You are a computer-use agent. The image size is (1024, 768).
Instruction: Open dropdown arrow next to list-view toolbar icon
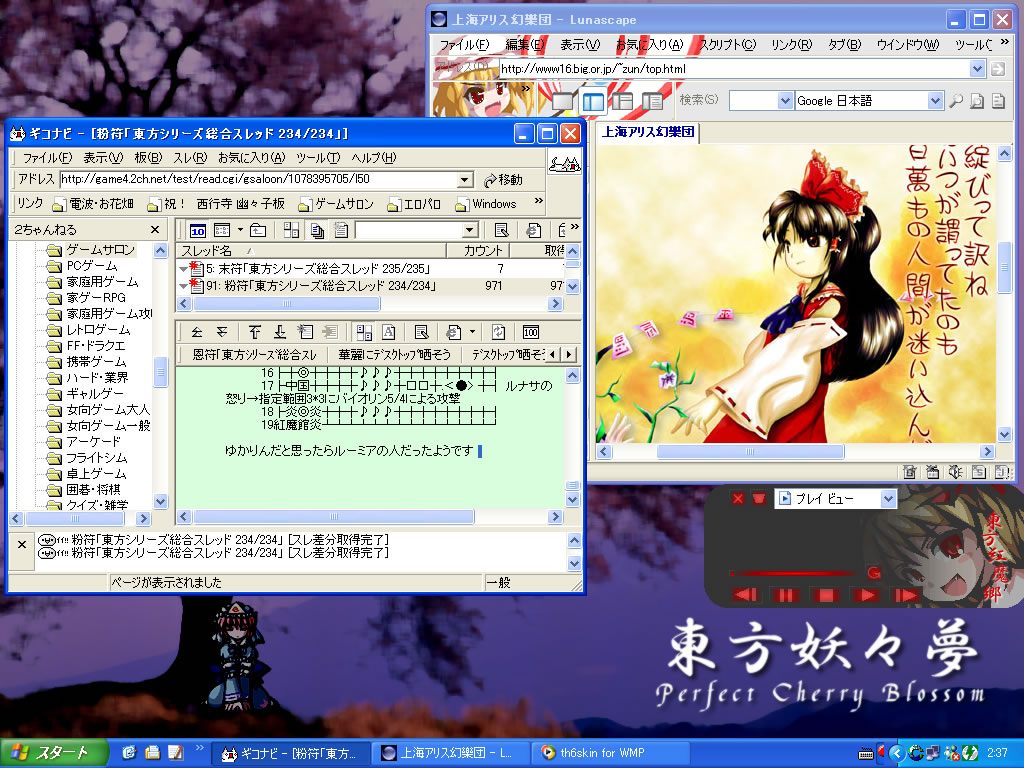point(240,231)
